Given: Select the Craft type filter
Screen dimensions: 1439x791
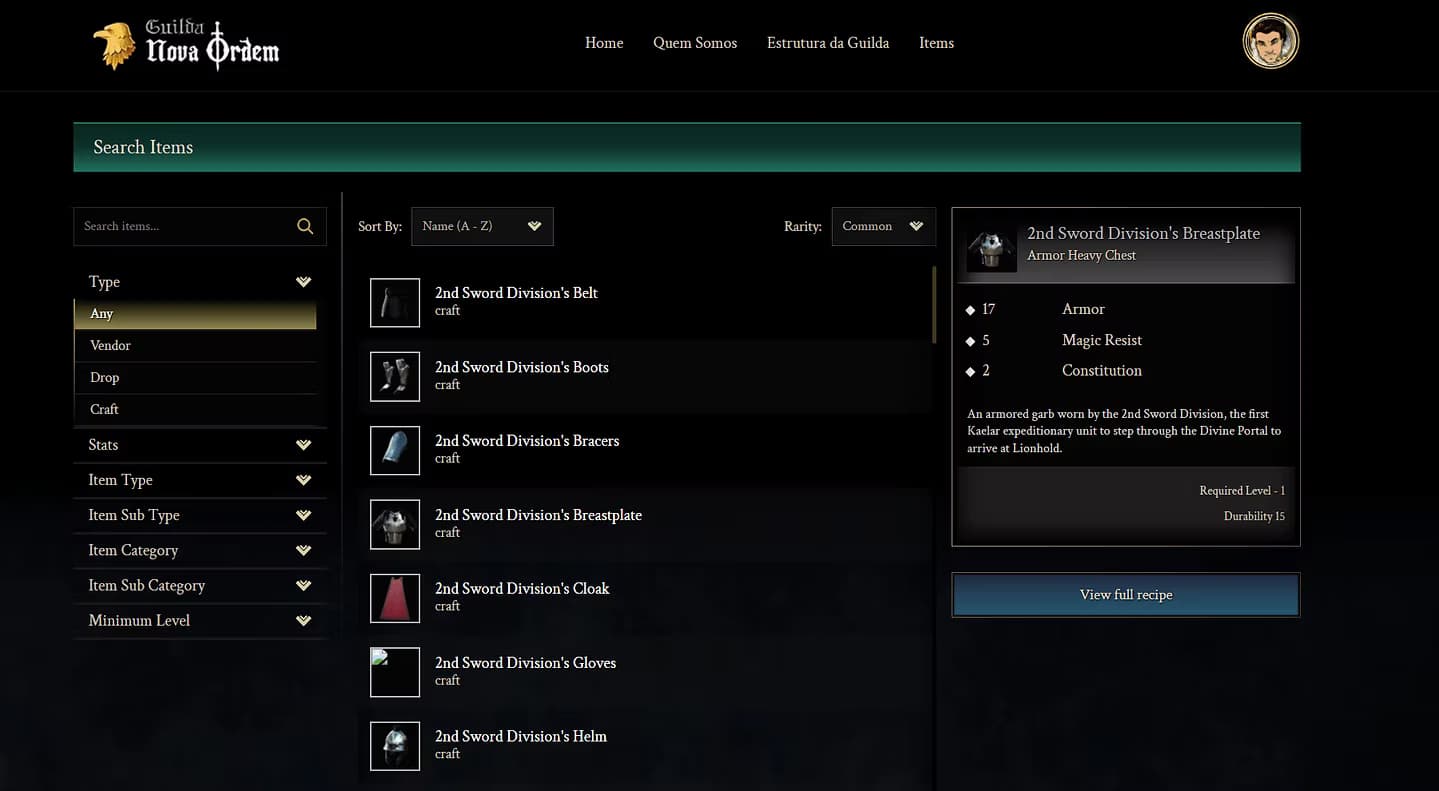Looking at the screenshot, I should [x=105, y=409].
